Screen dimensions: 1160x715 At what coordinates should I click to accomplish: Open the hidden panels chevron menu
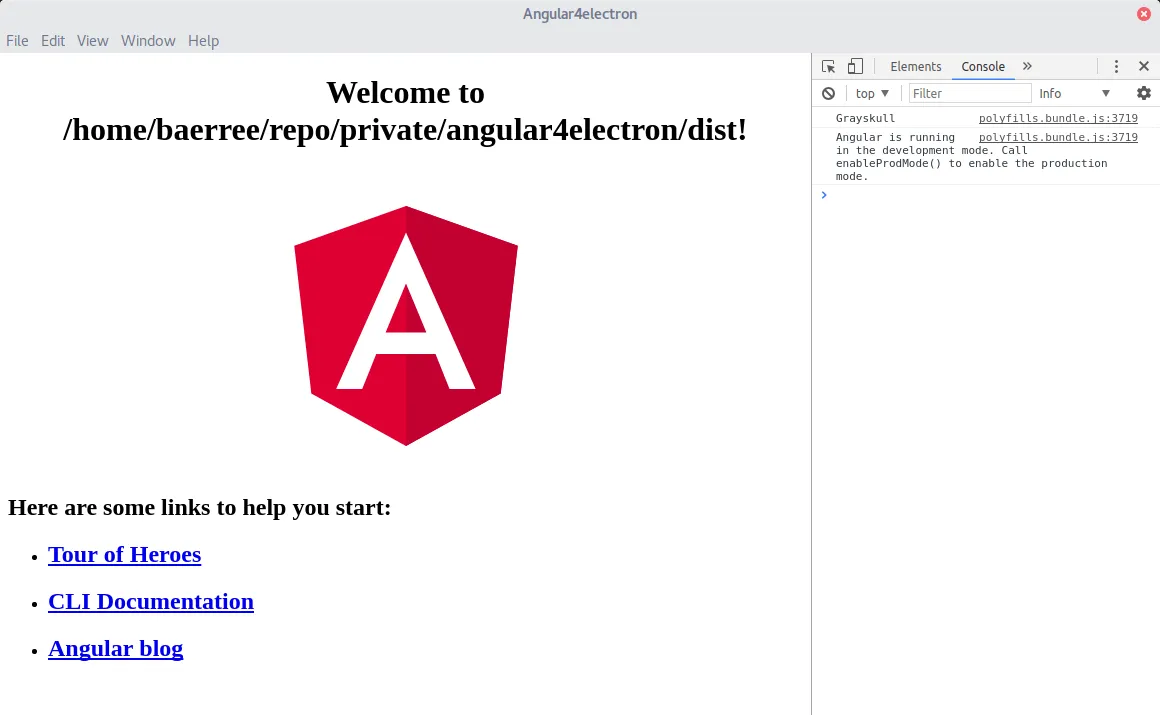click(x=1027, y=66)
